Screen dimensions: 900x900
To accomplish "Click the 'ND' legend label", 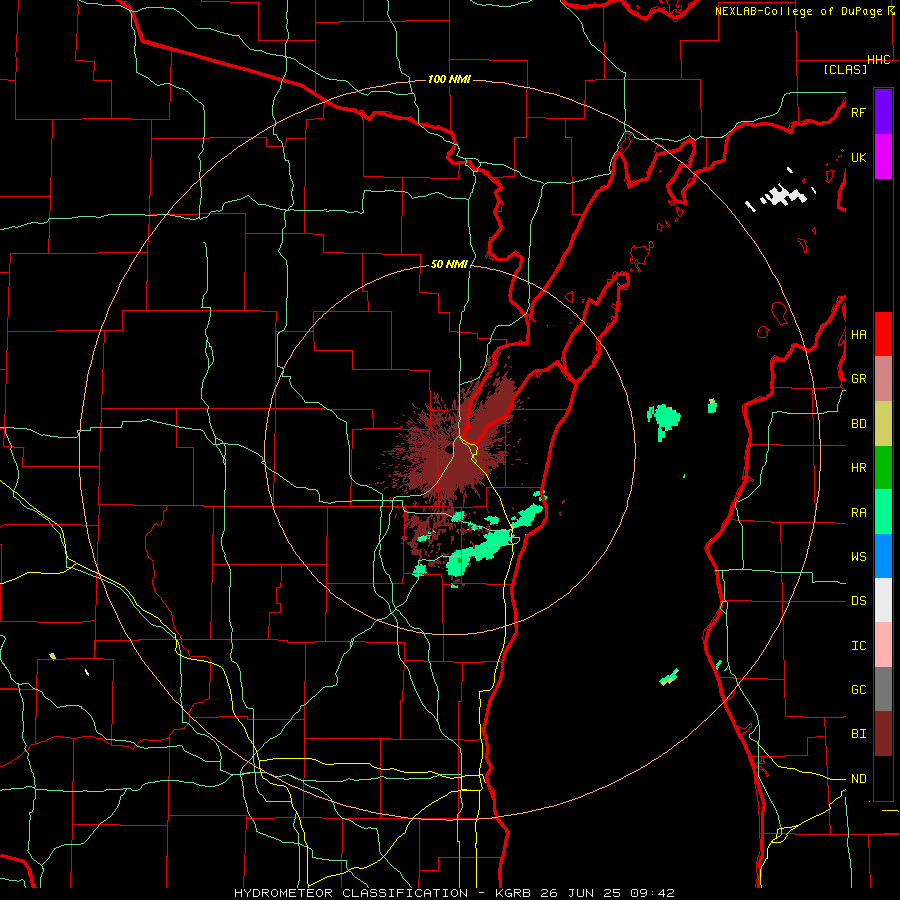I will (x=858, y=779).
